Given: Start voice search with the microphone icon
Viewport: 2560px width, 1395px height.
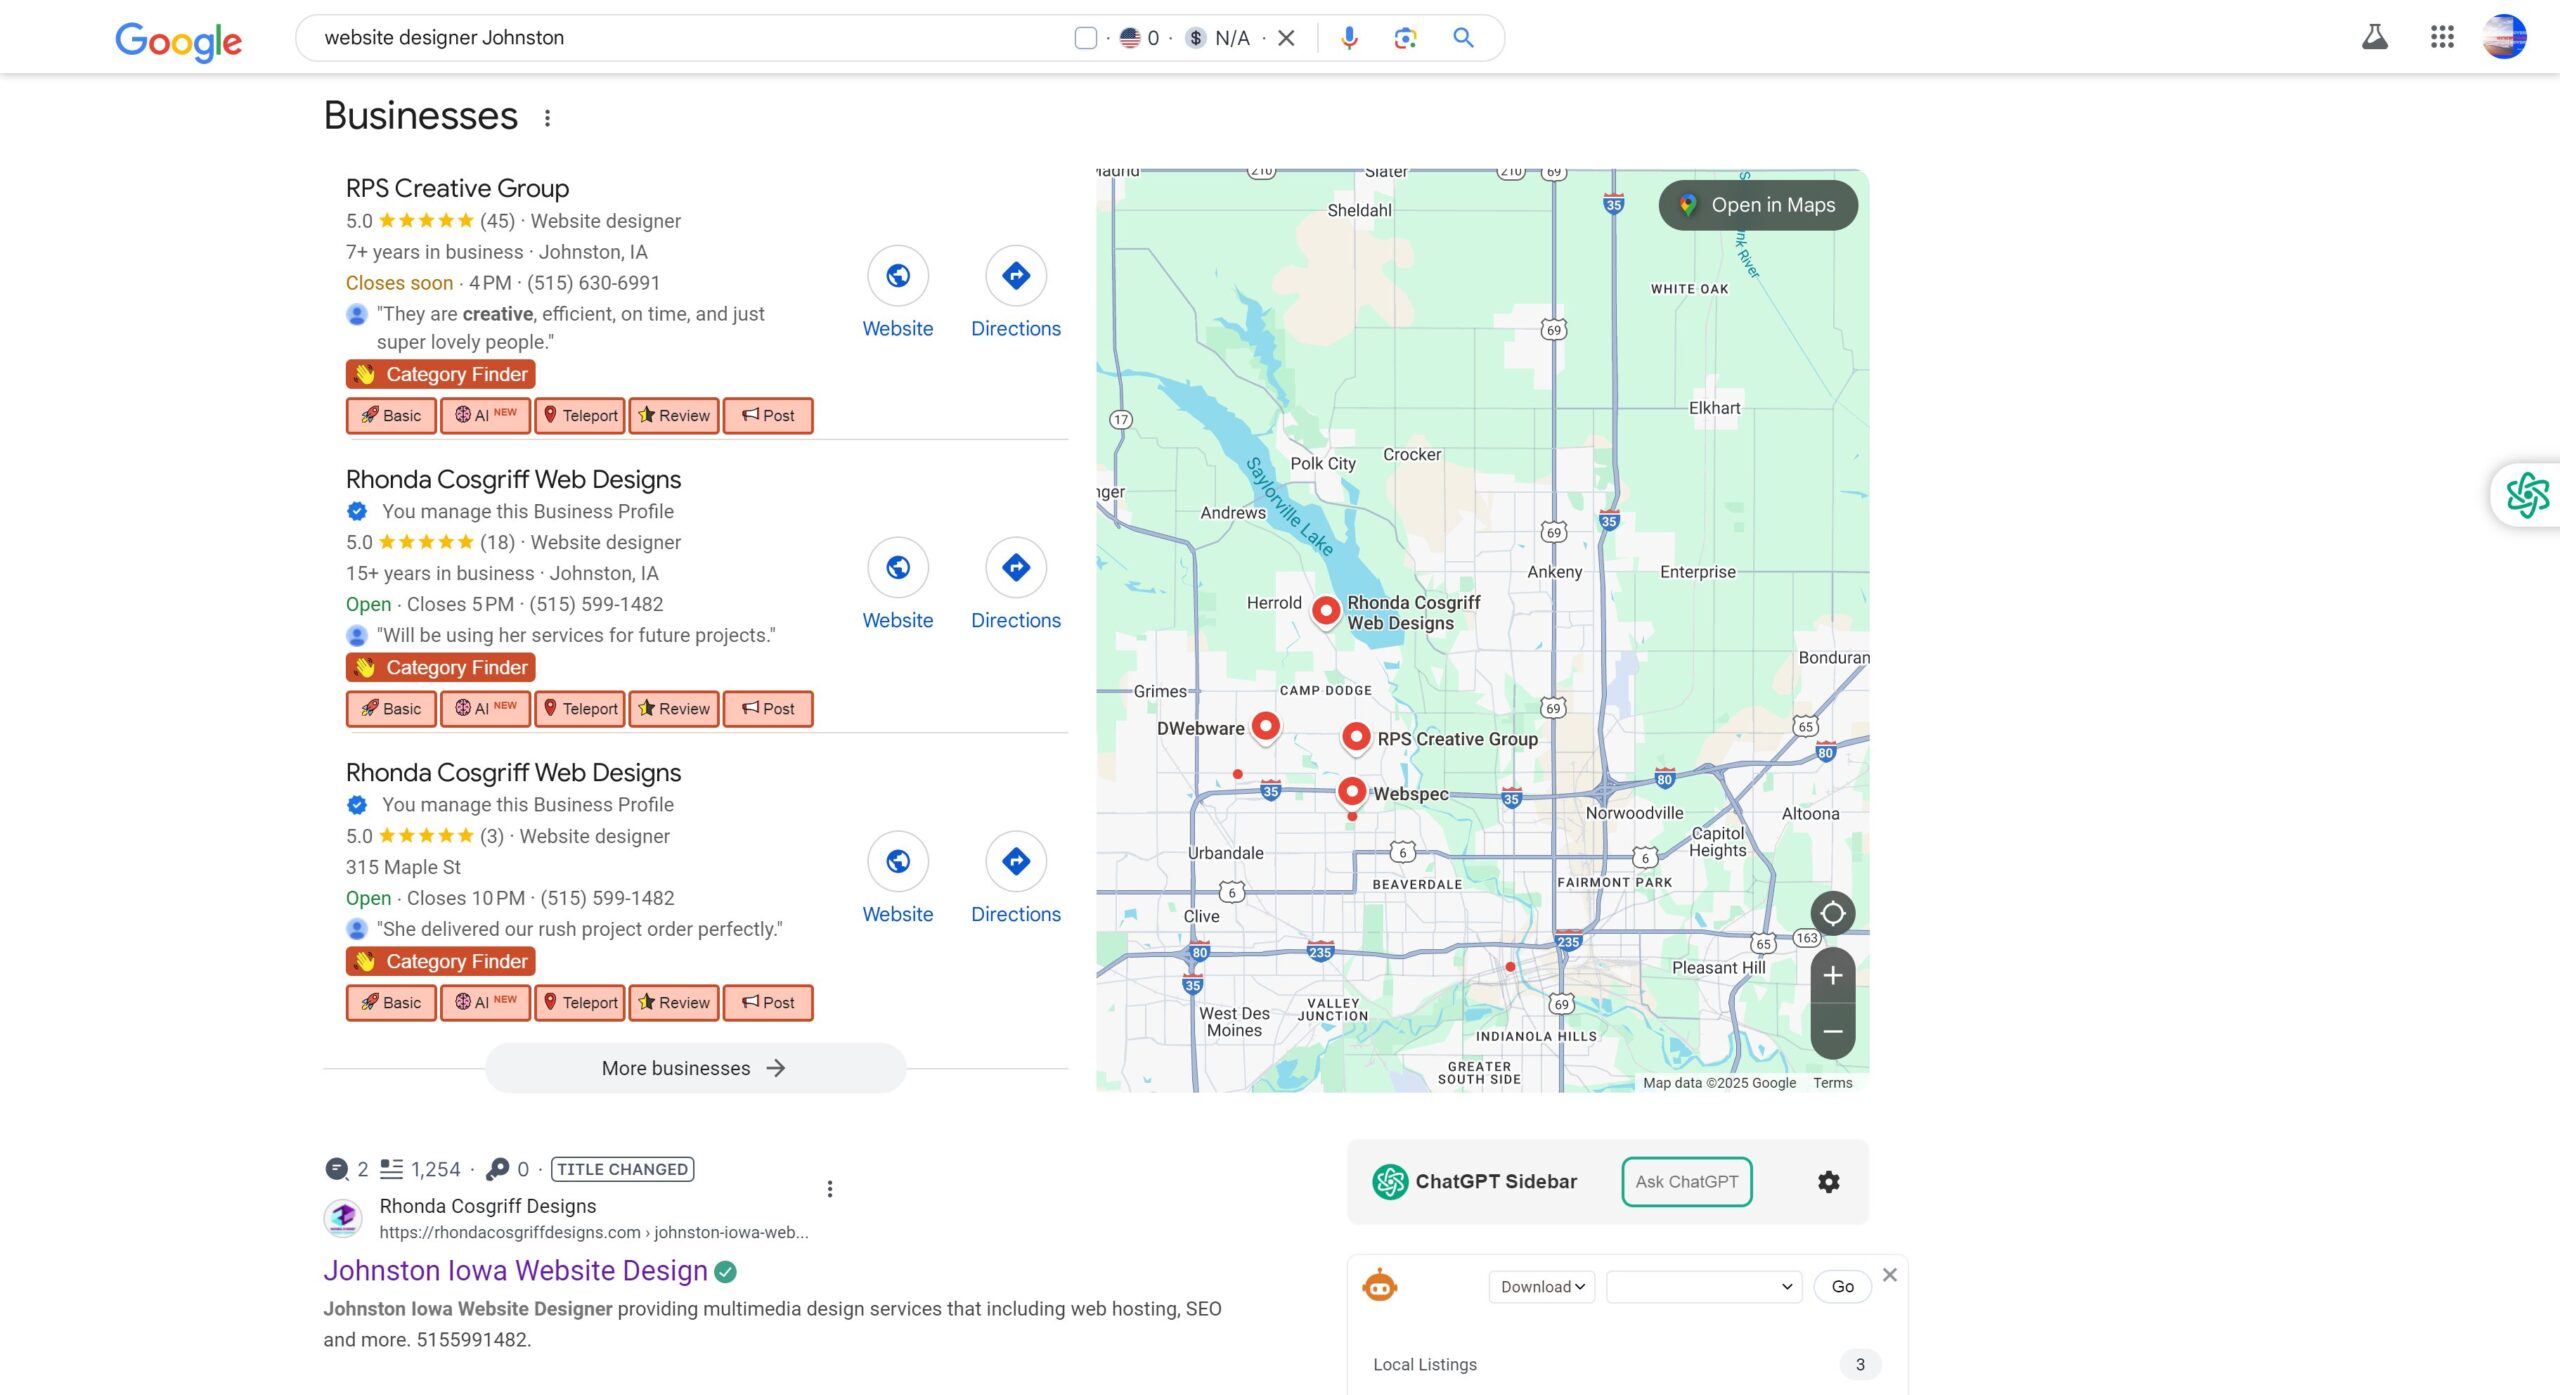Looking at the screenshot, I should [x=1349, y=38].
